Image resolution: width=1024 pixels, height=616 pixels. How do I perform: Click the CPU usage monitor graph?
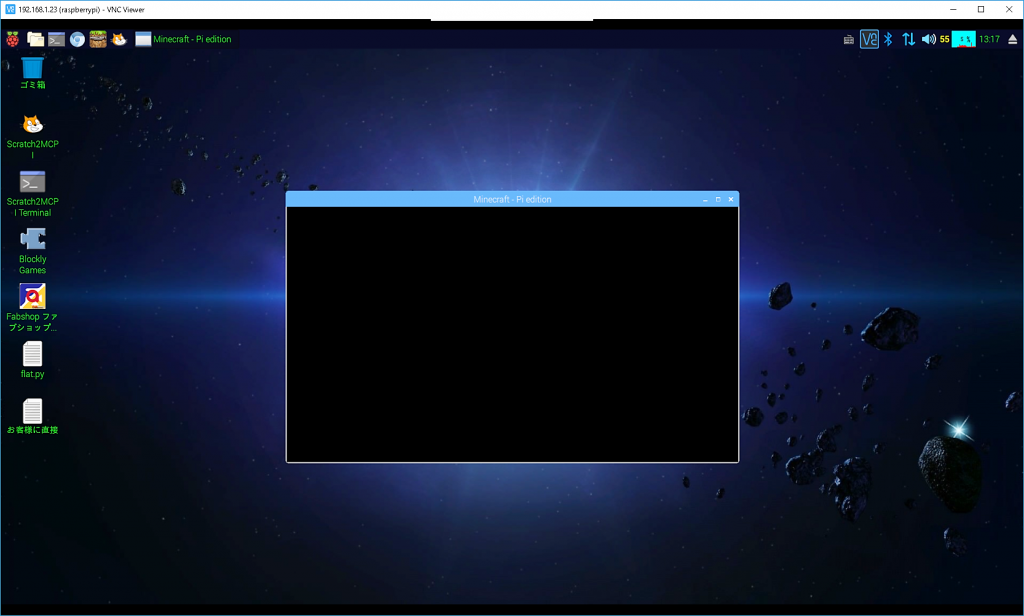964,39
